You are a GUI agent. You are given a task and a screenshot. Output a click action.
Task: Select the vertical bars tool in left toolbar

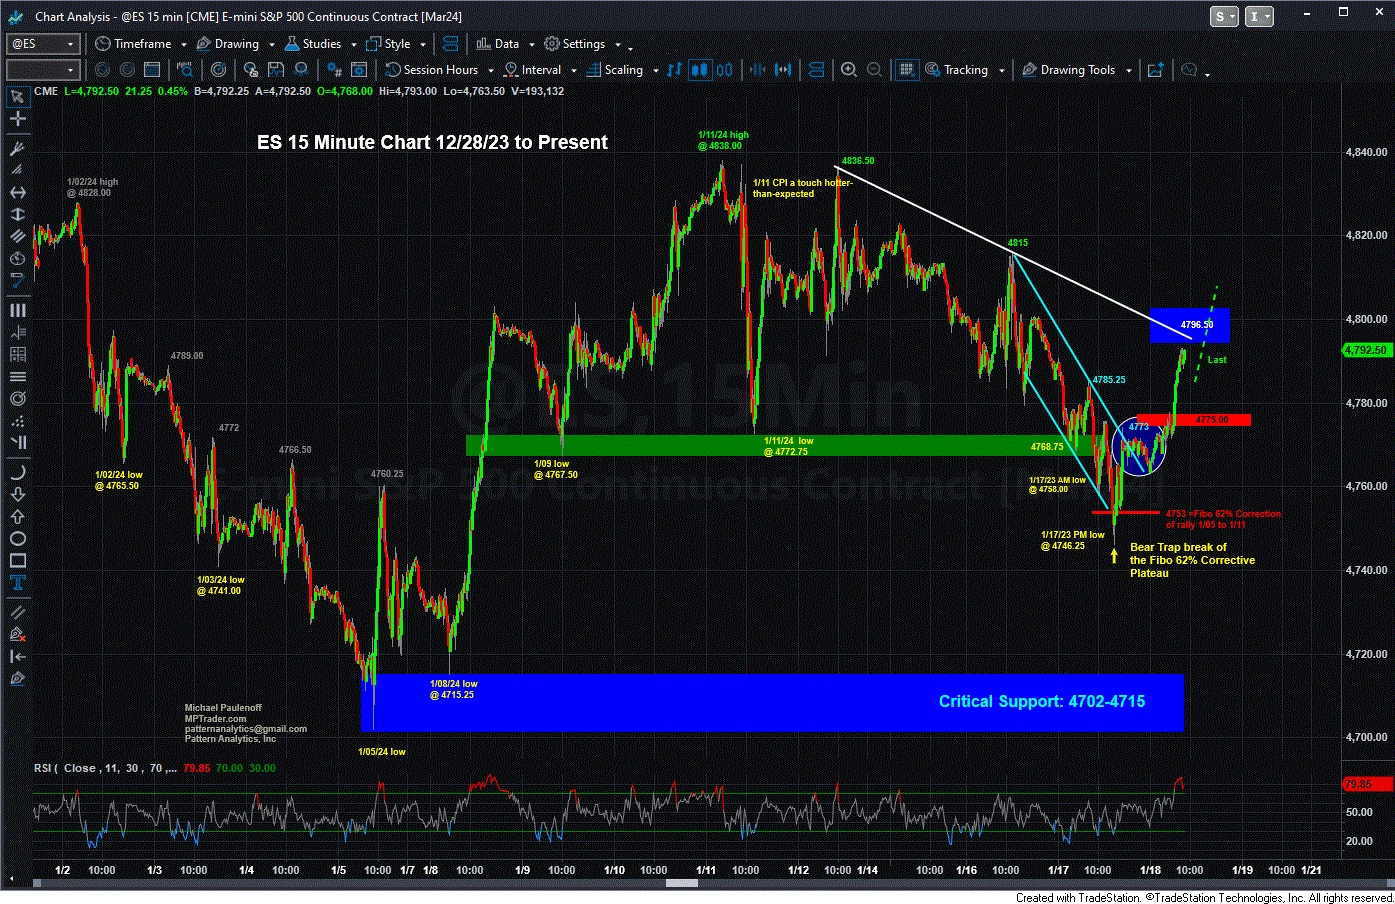tap(17, 310)
